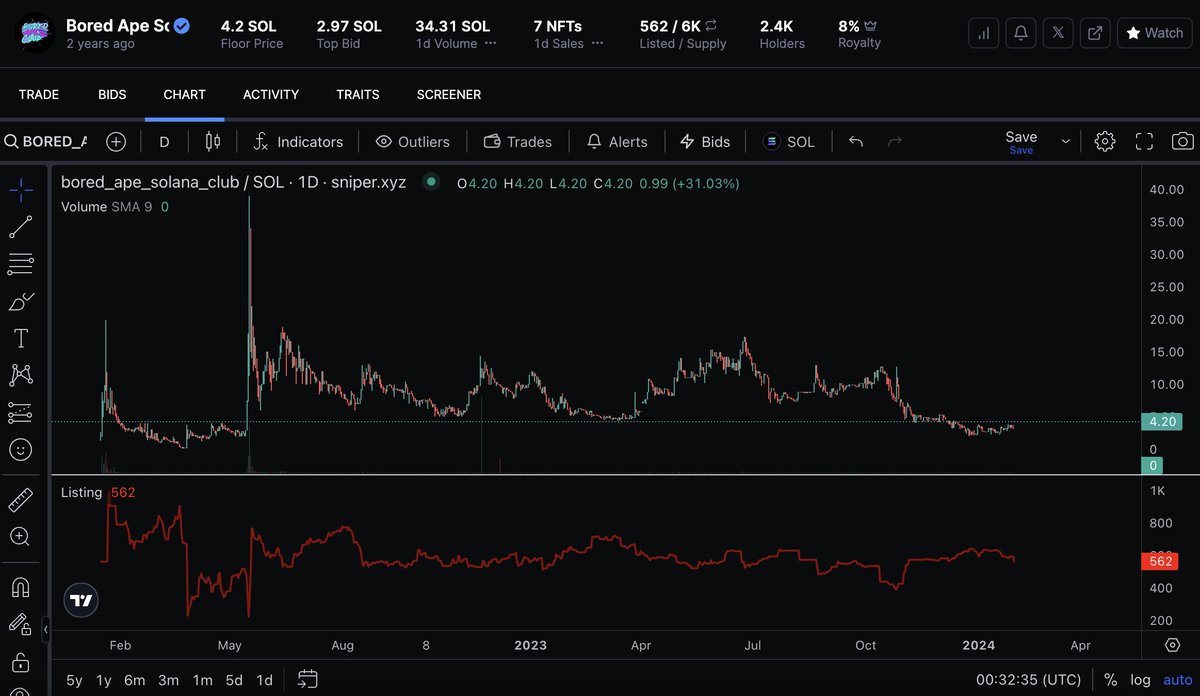The height and width of the screenshot is (696, 1200).
Task: Set the range to 5y
Action: 75,680
